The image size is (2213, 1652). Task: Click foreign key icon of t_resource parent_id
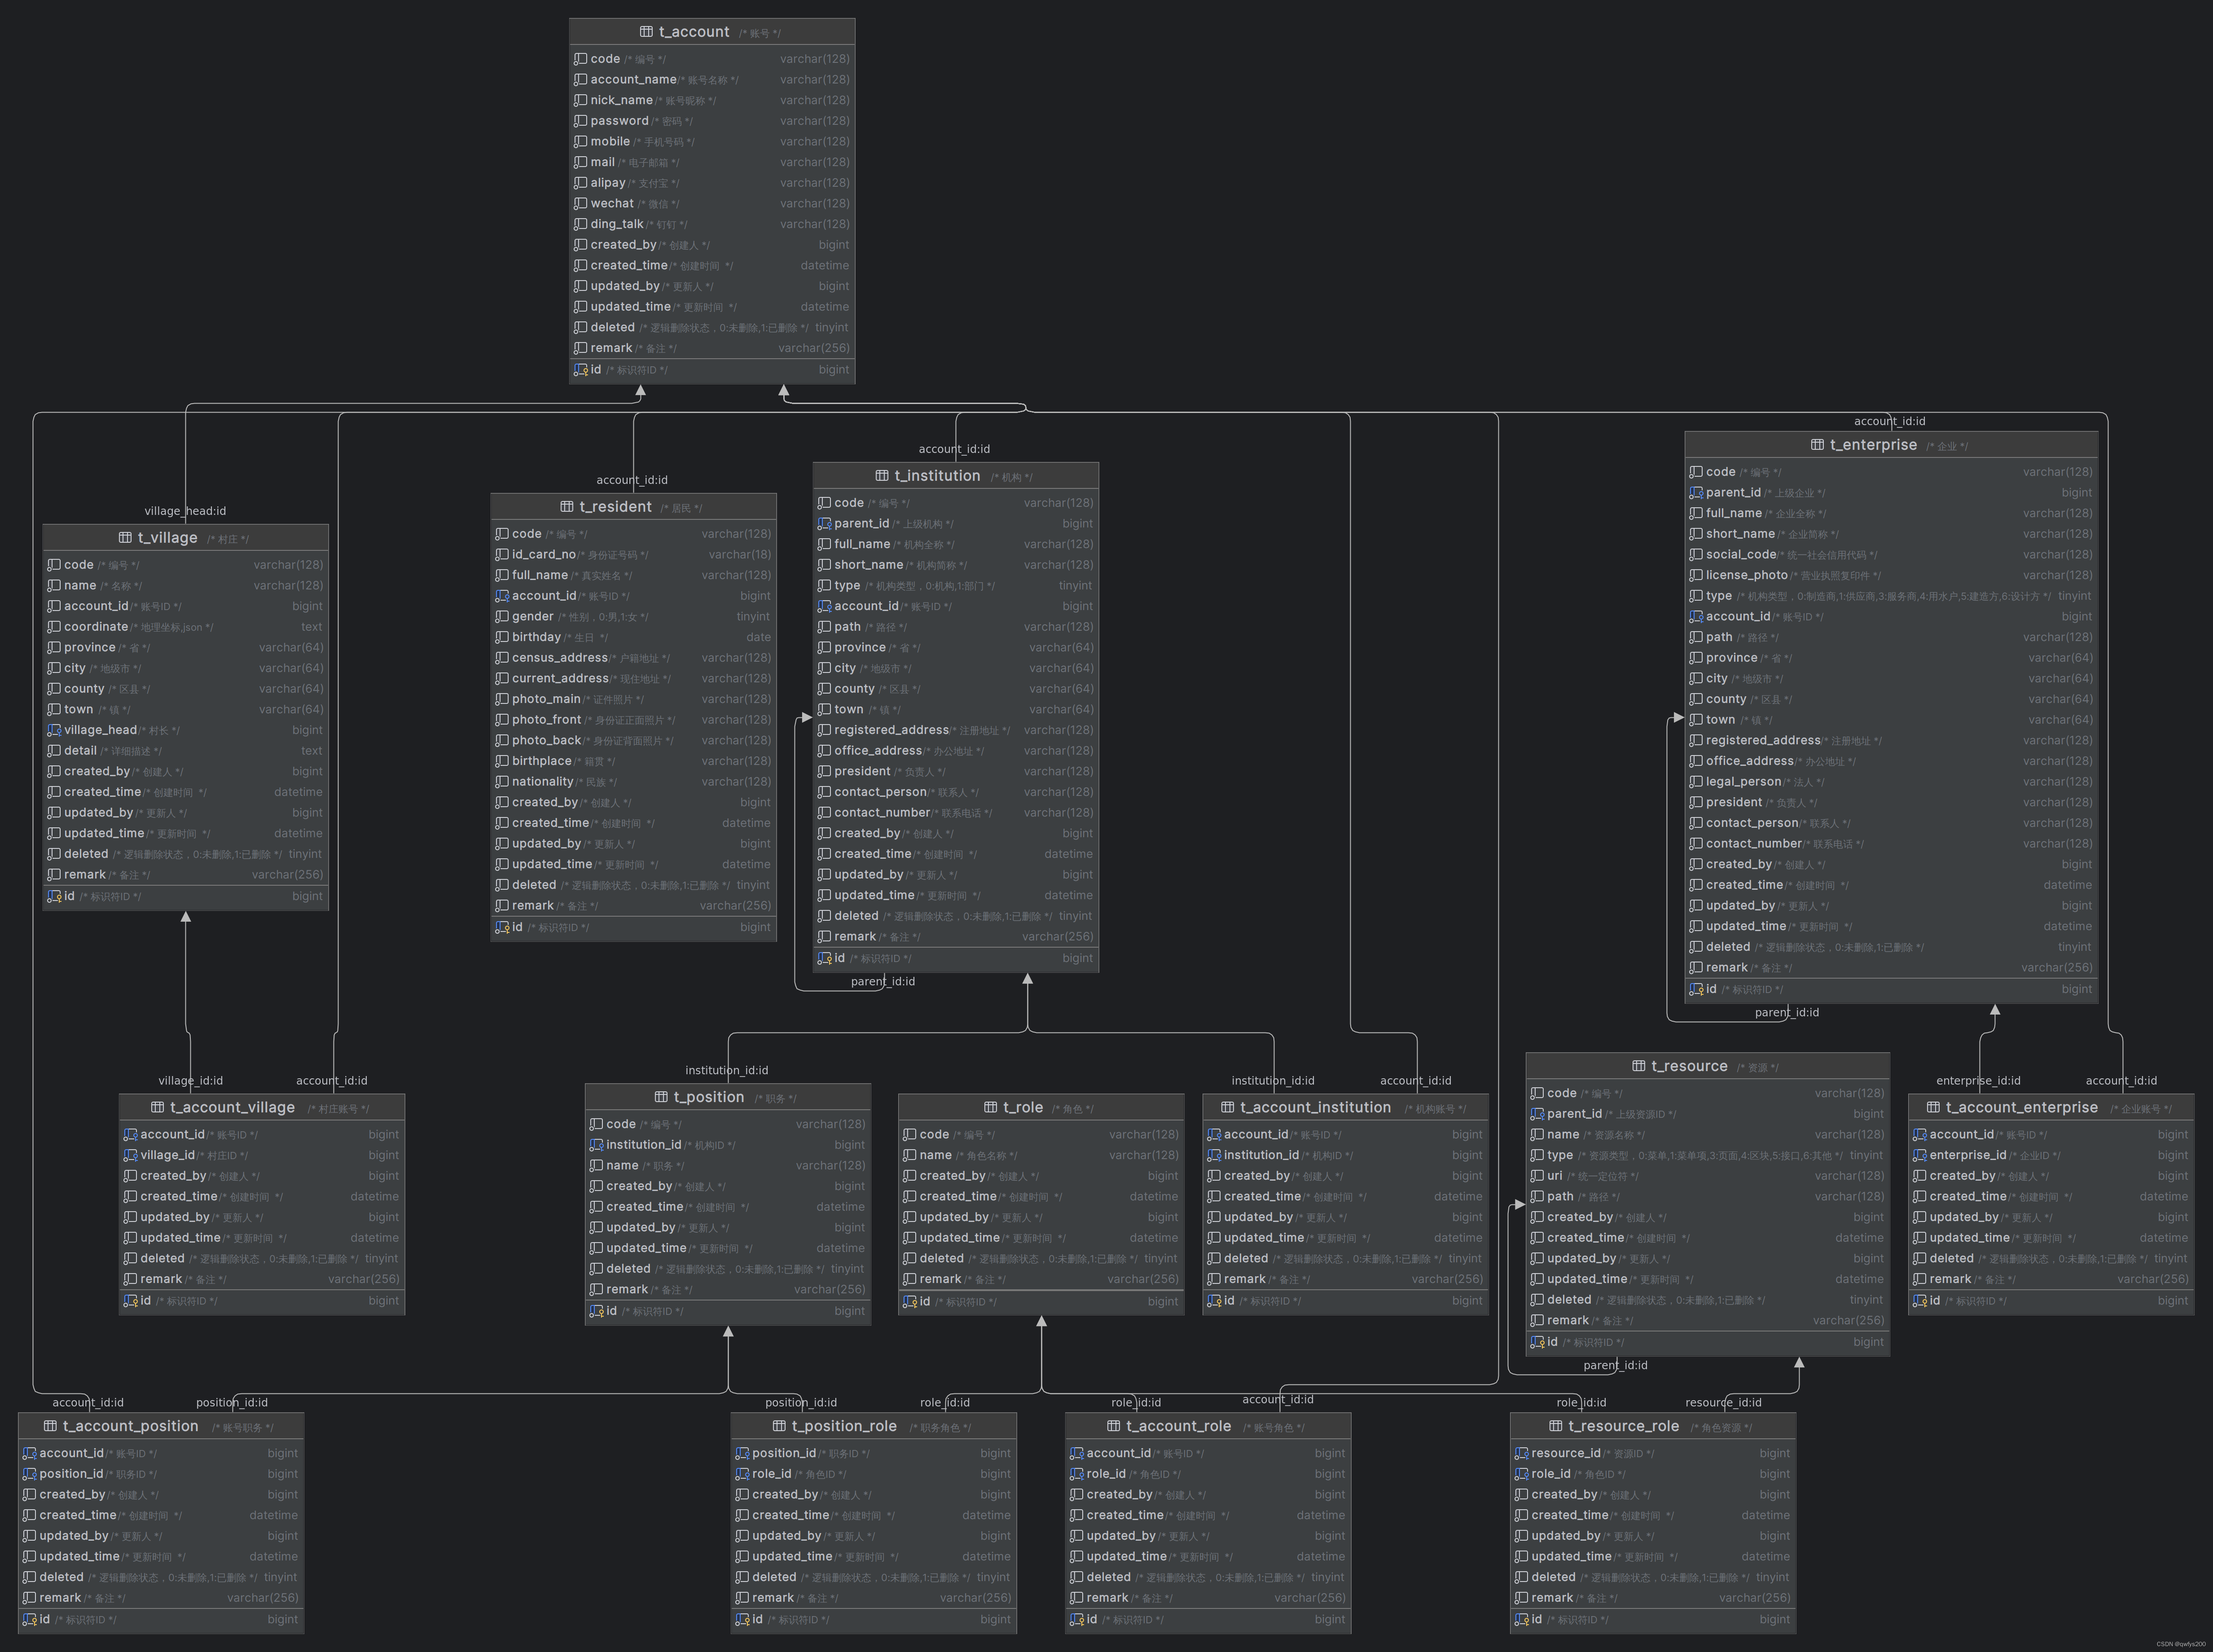coord(1537,1114)
